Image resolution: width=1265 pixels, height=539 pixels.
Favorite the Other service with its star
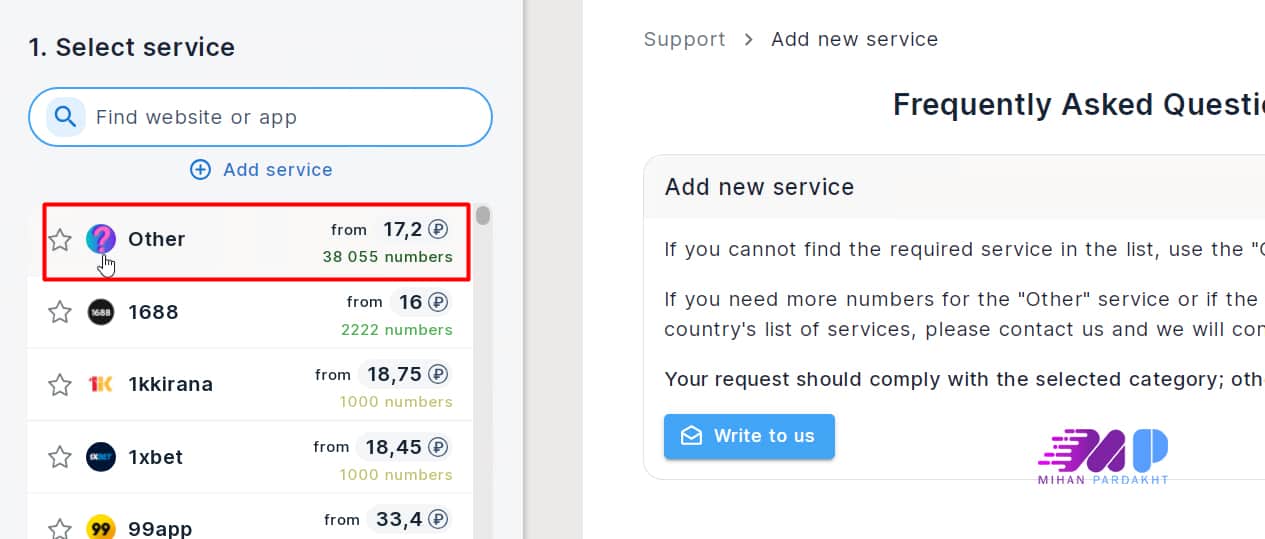click(60, 239)
